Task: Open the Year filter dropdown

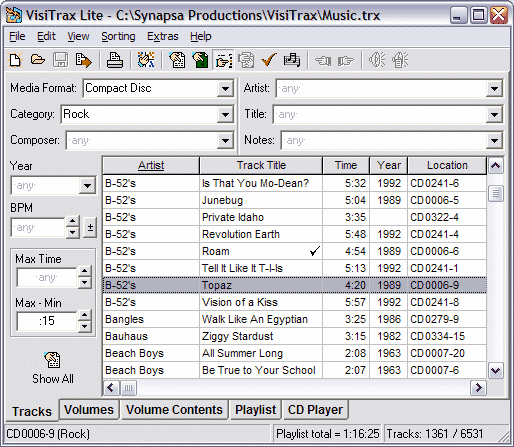Action: click(87, 185)
